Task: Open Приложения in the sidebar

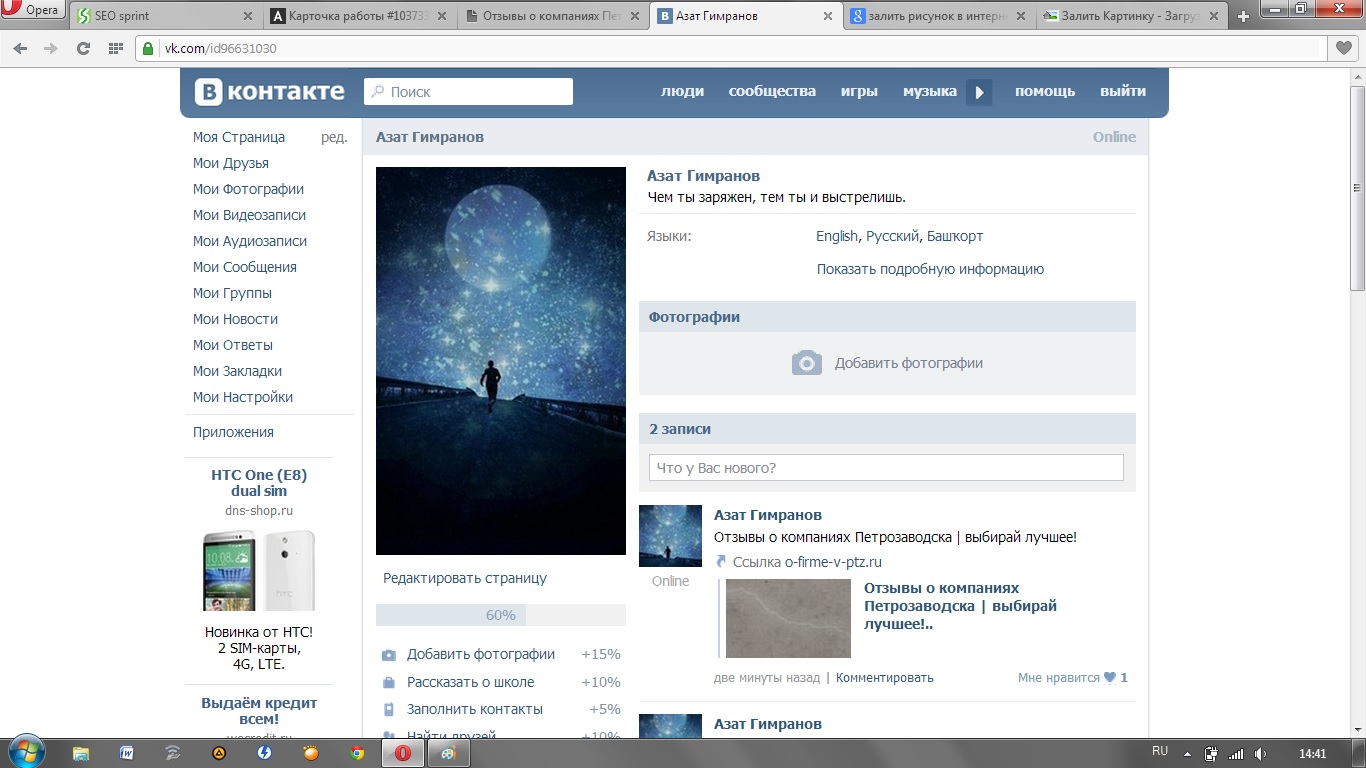Action: tap(233, 432)
